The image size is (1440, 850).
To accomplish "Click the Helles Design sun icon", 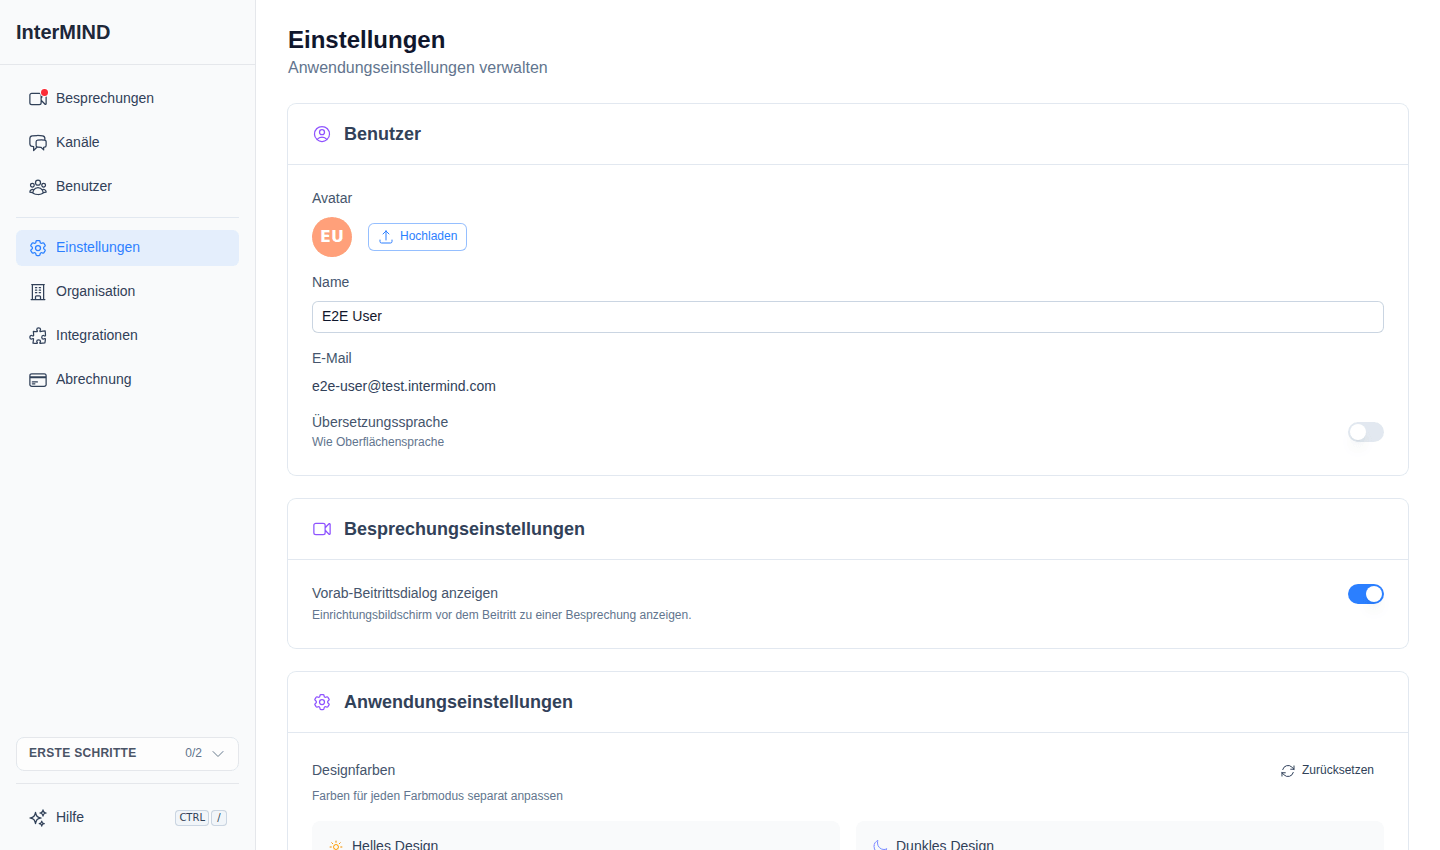I will click(336, 845).
